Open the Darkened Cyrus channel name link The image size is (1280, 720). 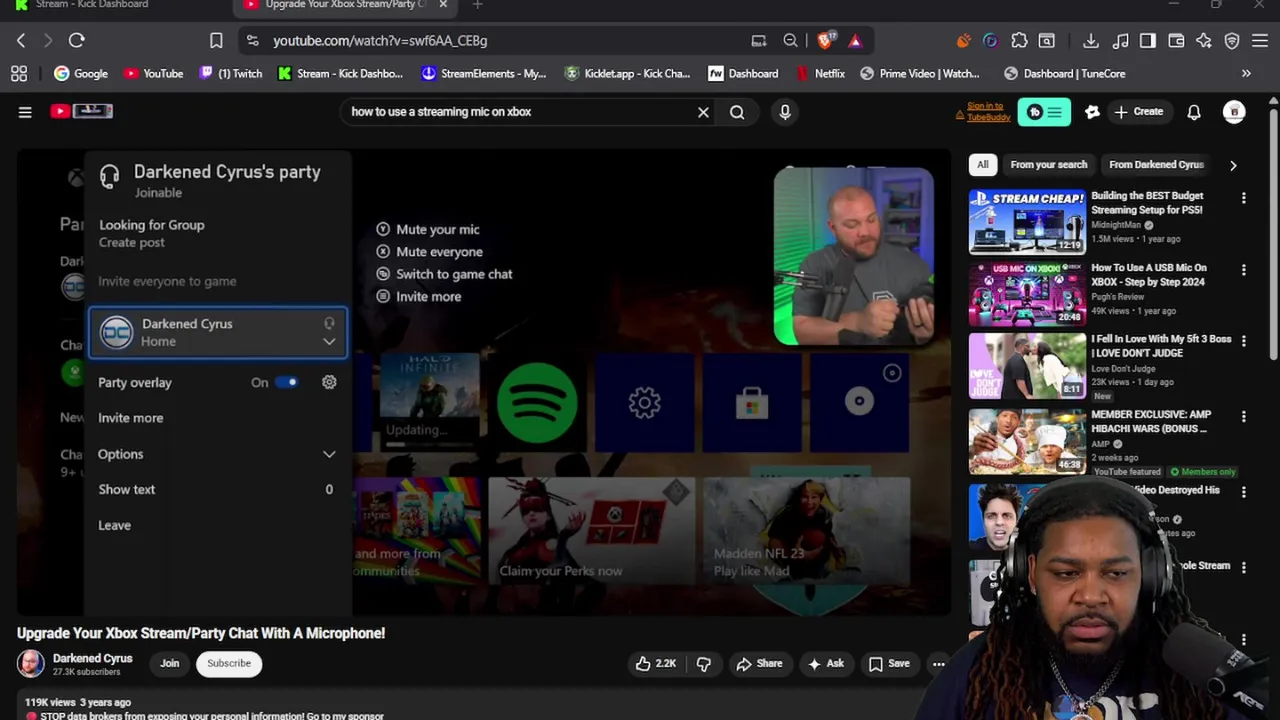point(92,658)
